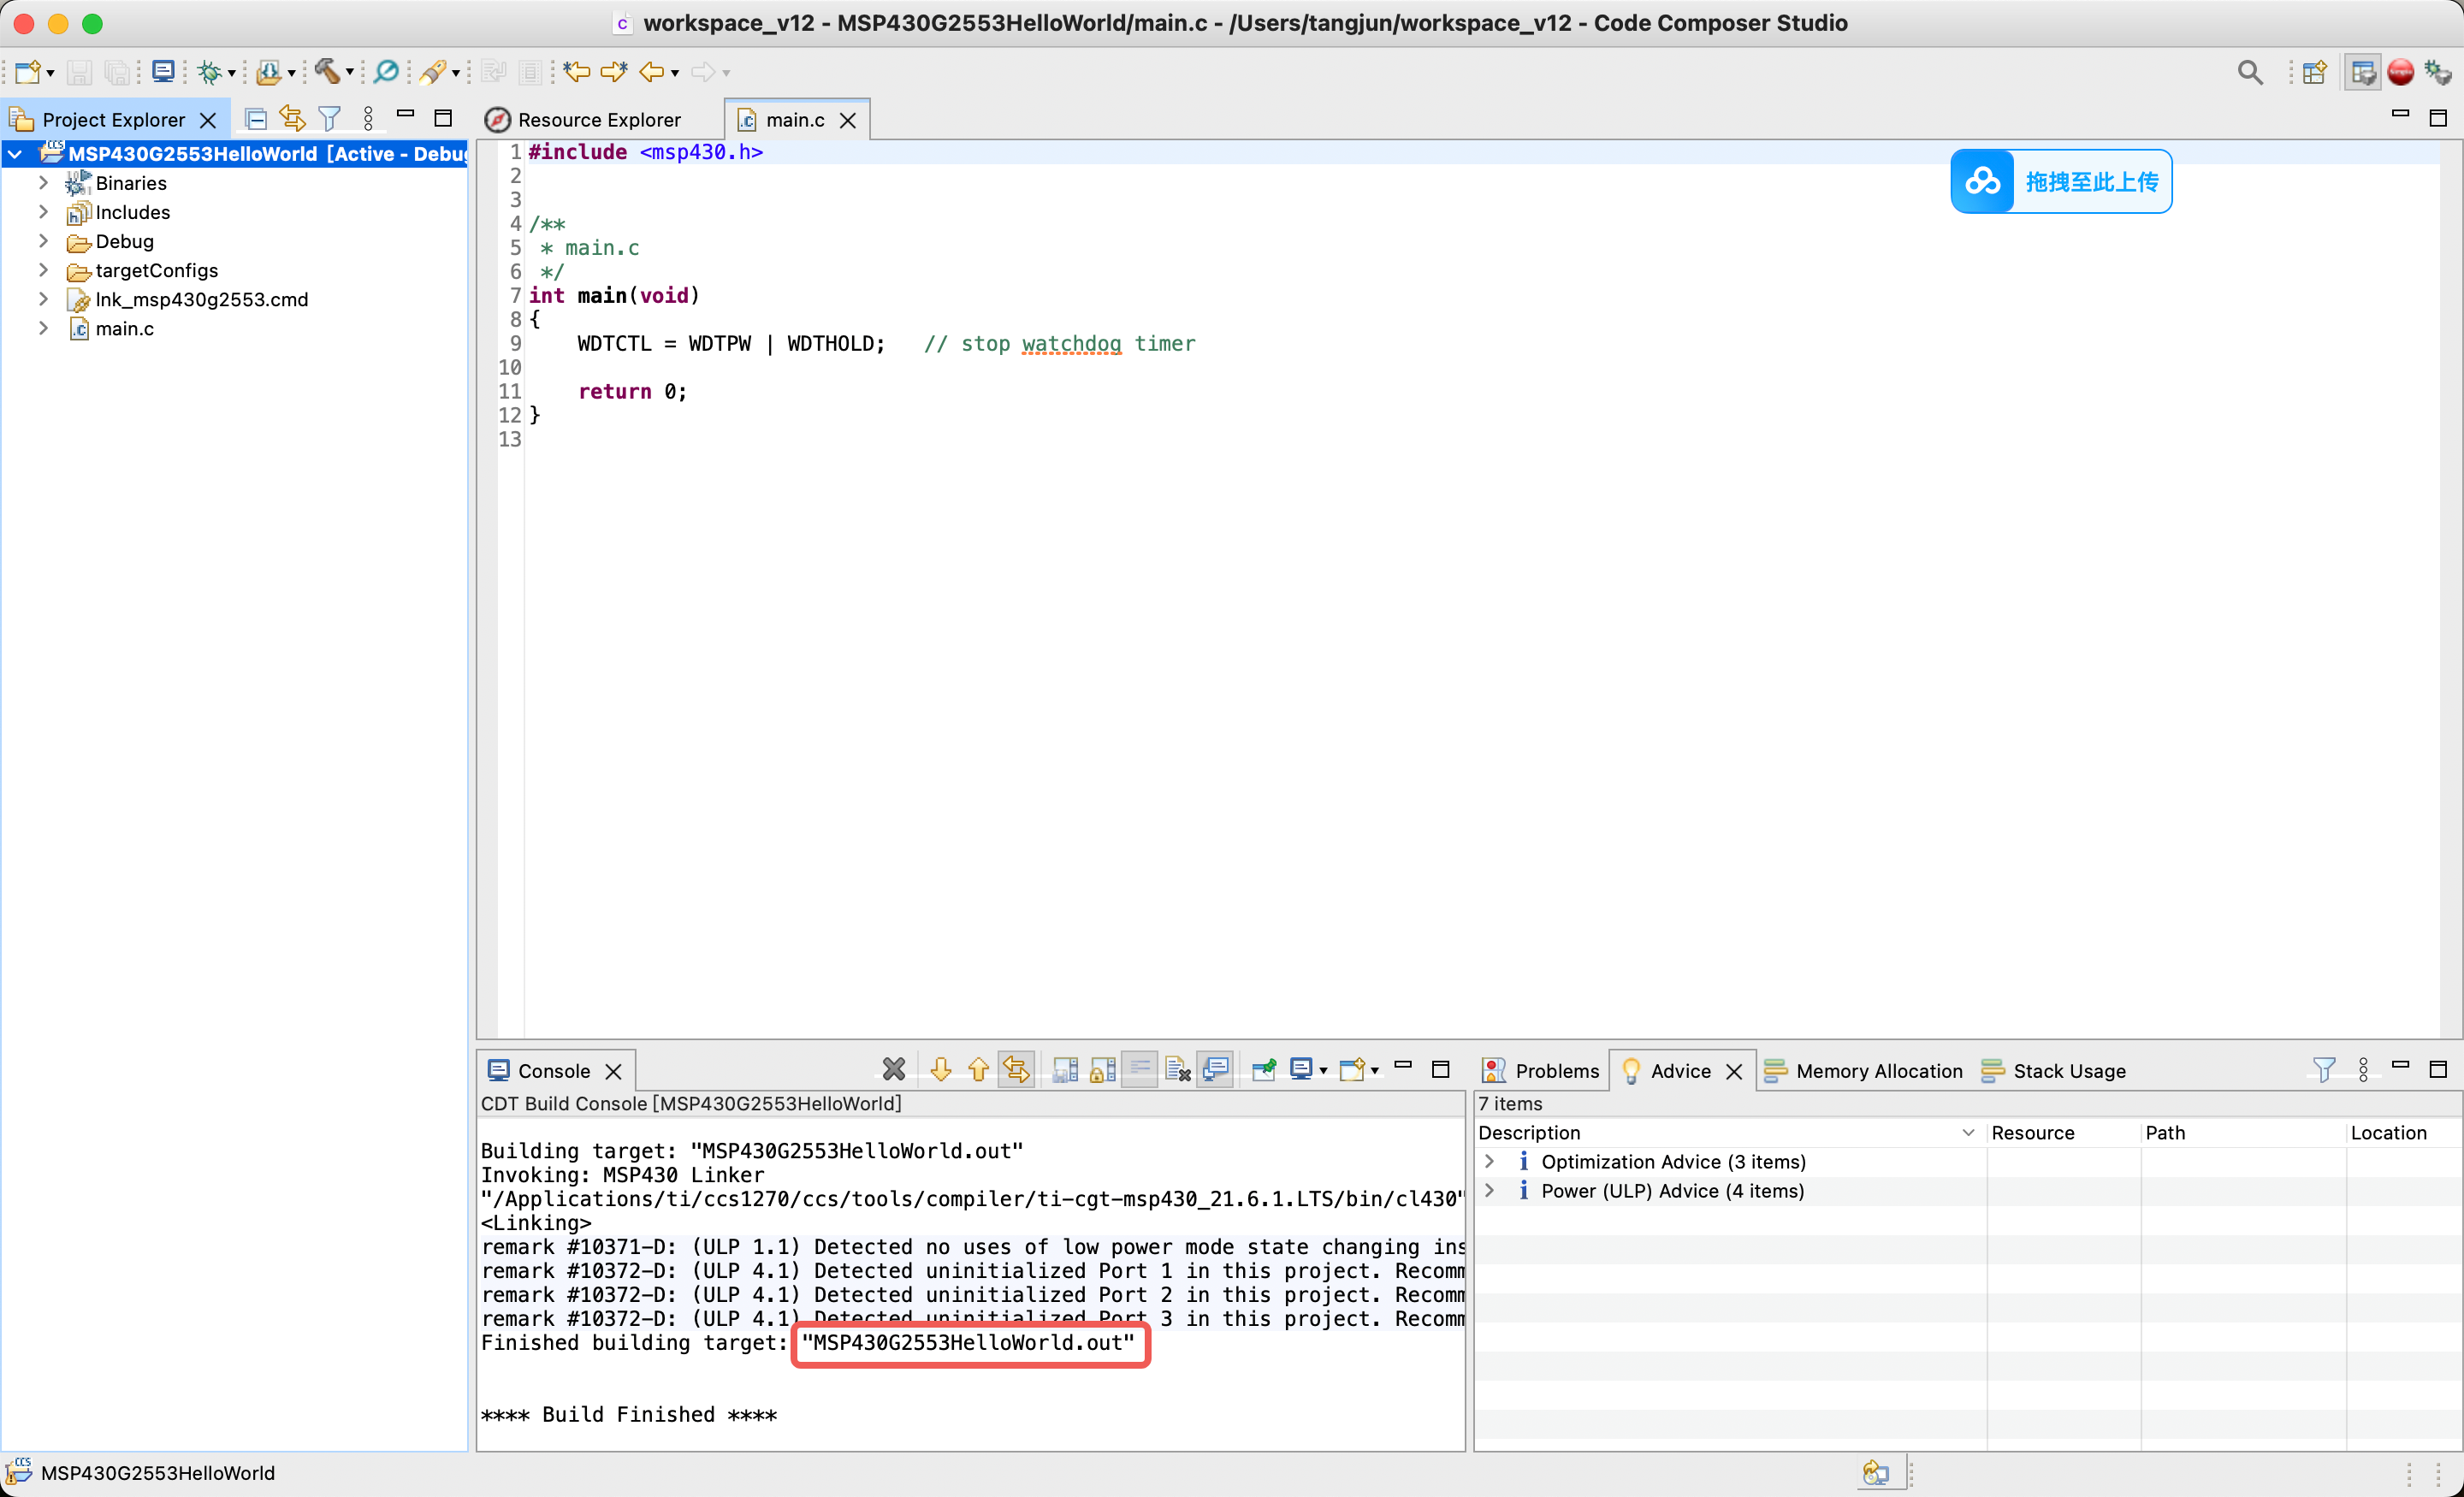The image size is (2464, 1497).
Task: Sort by the Description column header
Action: coord(1729,1132)
